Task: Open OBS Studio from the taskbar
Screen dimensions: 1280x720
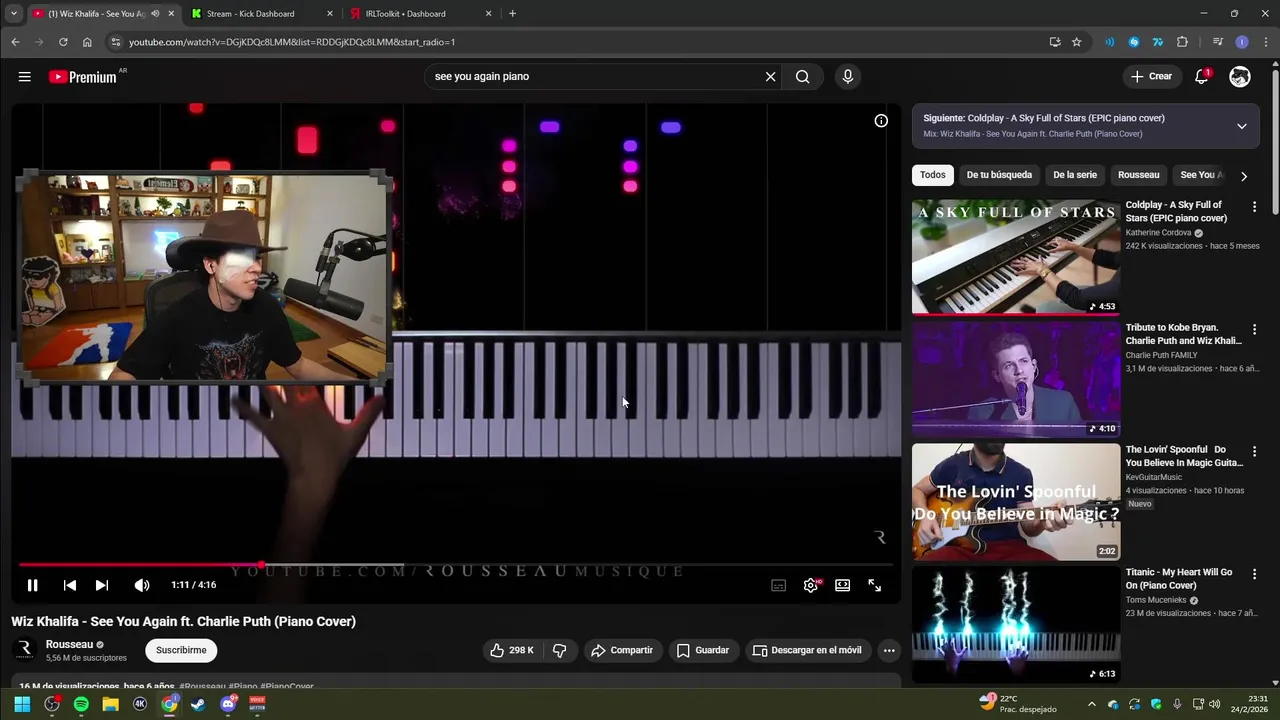Action: [x=52, y=704]
